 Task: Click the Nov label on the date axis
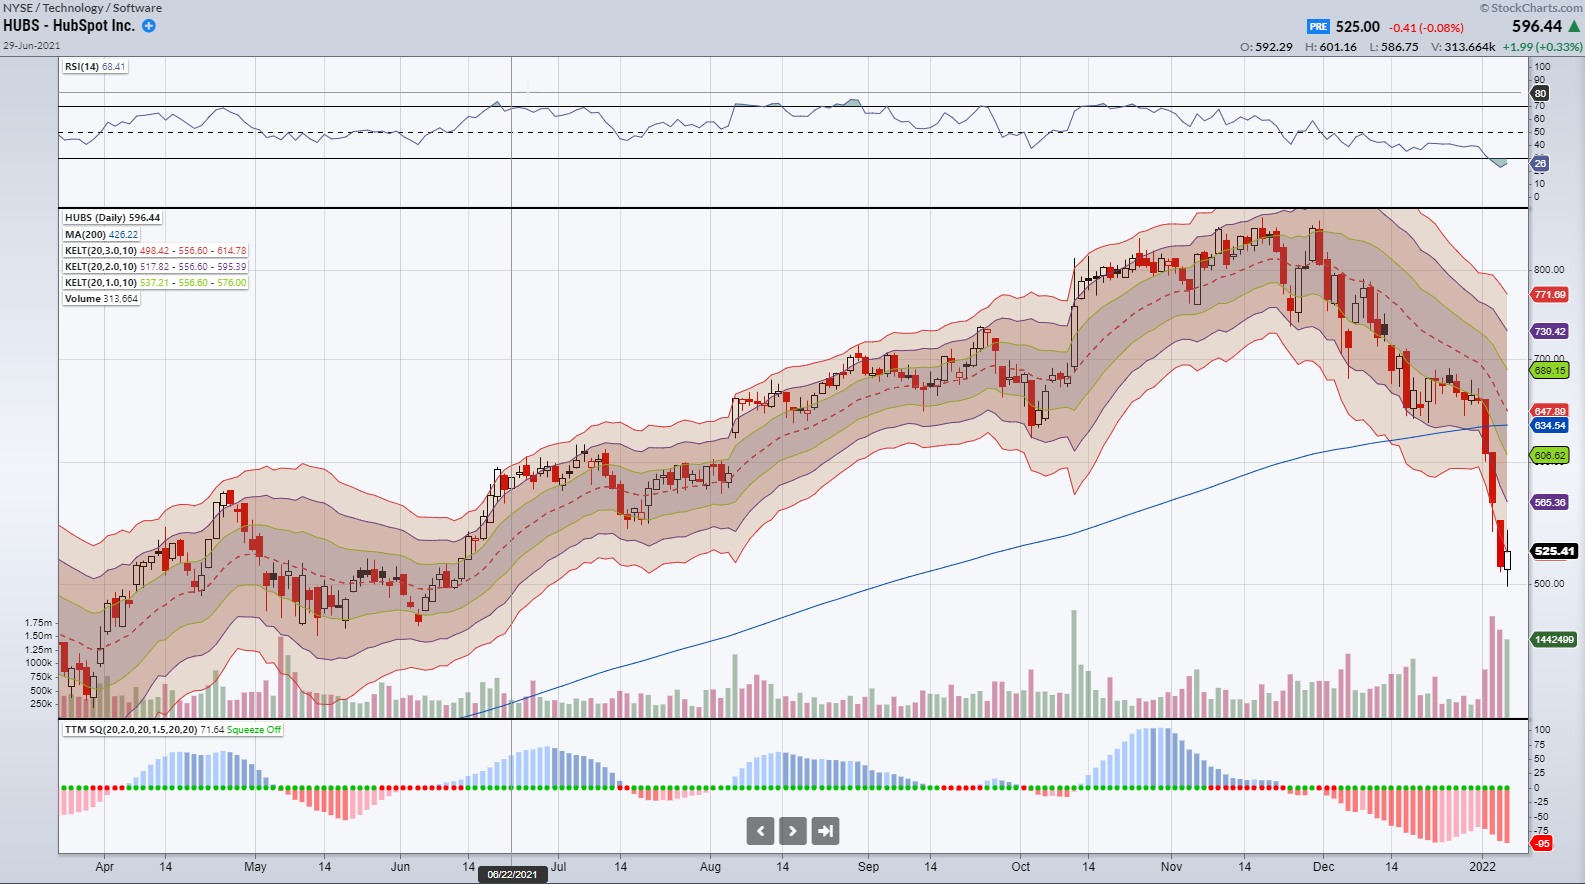[1171, 867]
